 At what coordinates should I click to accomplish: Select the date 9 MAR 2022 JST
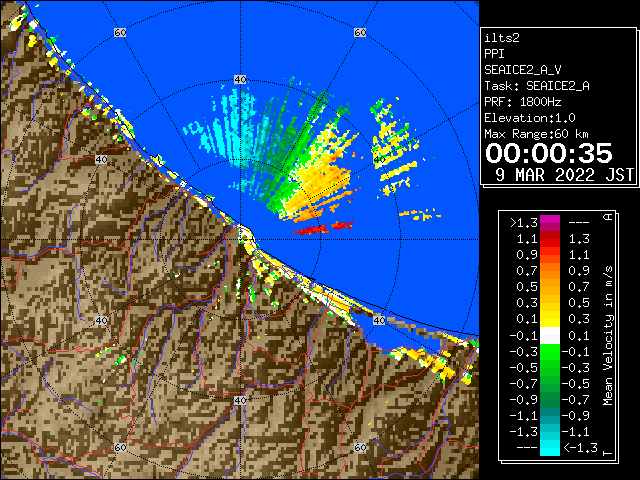coord(564,175)
